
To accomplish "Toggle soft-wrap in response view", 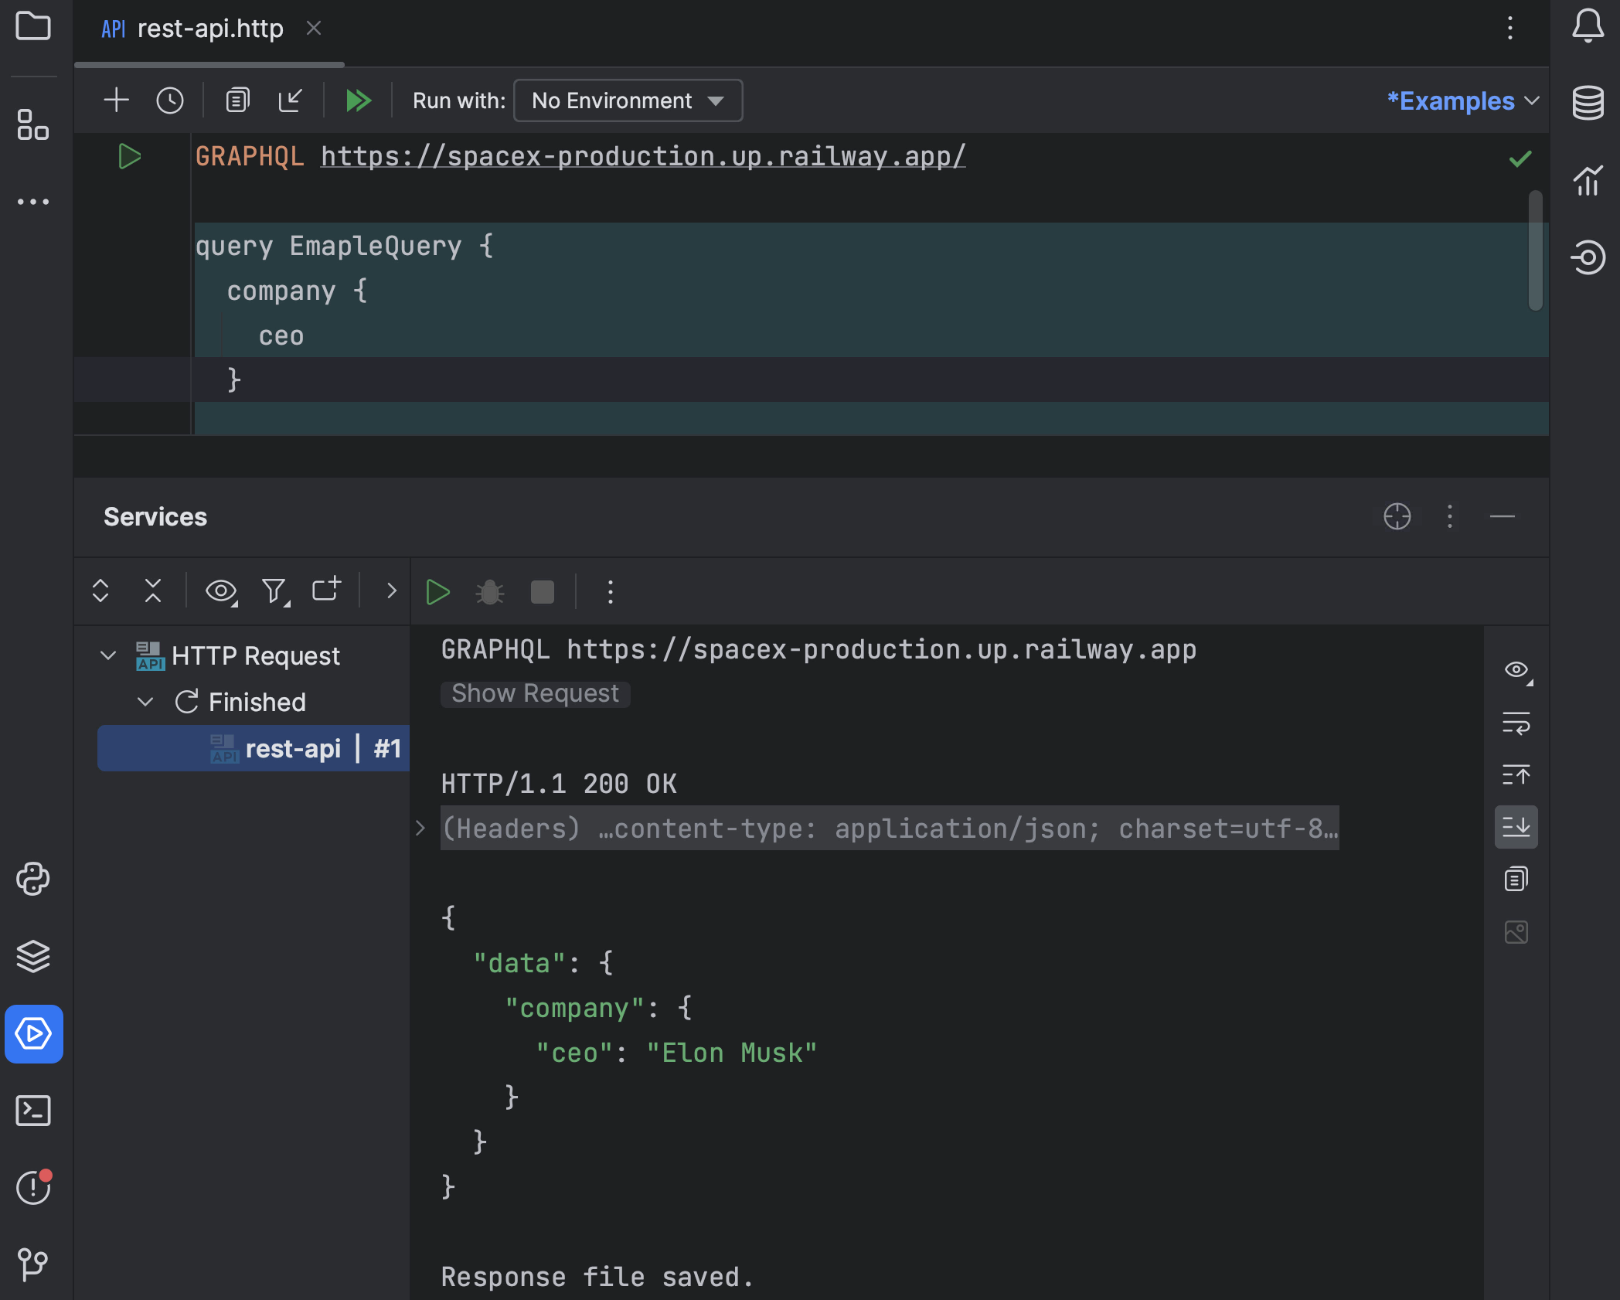I will 1516,723.
